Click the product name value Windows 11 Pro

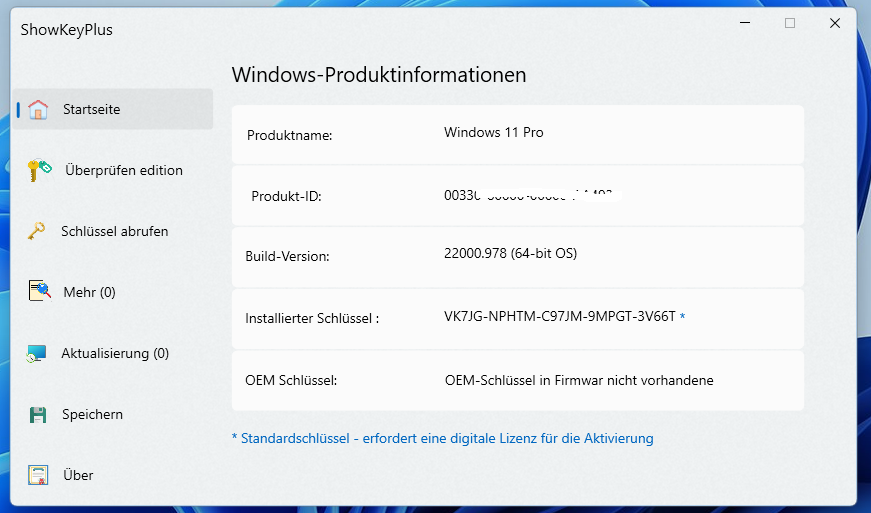click(494, 133)
